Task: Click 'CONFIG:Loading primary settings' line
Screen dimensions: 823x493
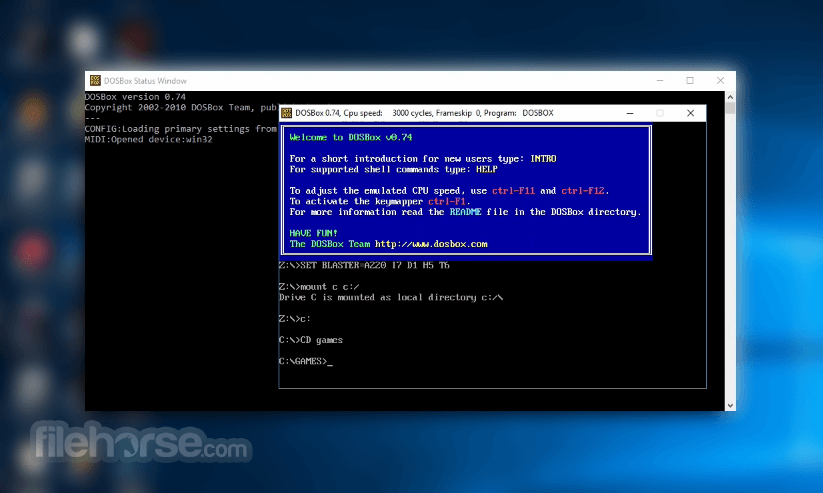Action: (181, 129)
